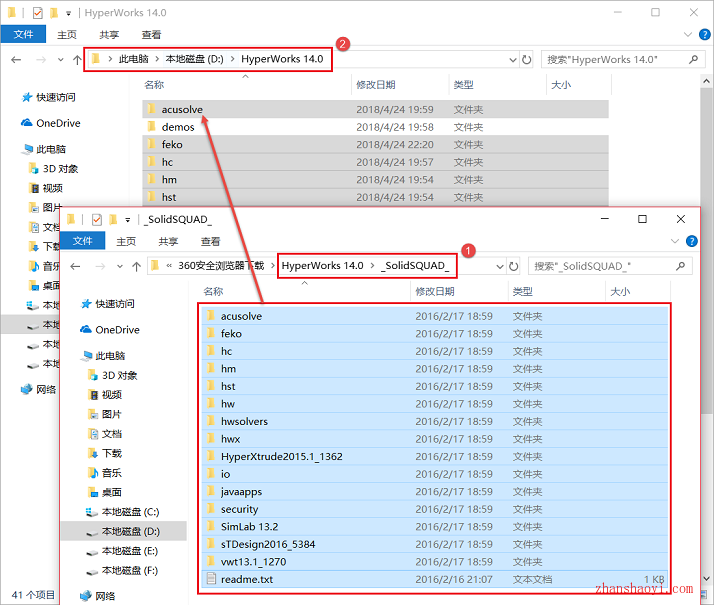Click back arrow in HyperWorks 14.0 window
714x605 pixels.
(x=16, y=60)
